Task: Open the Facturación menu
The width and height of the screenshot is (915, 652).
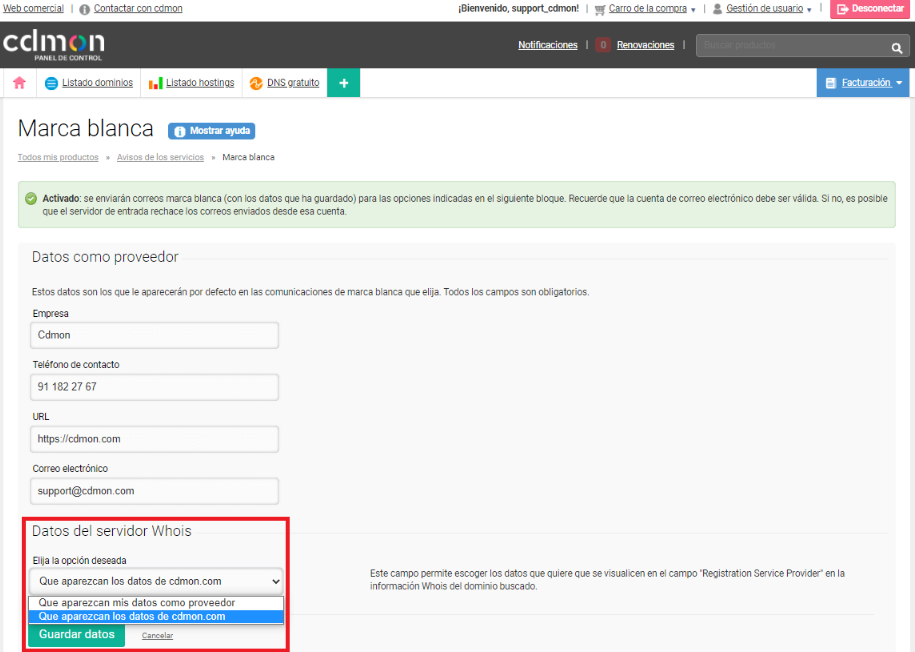Action: (863, 83)
